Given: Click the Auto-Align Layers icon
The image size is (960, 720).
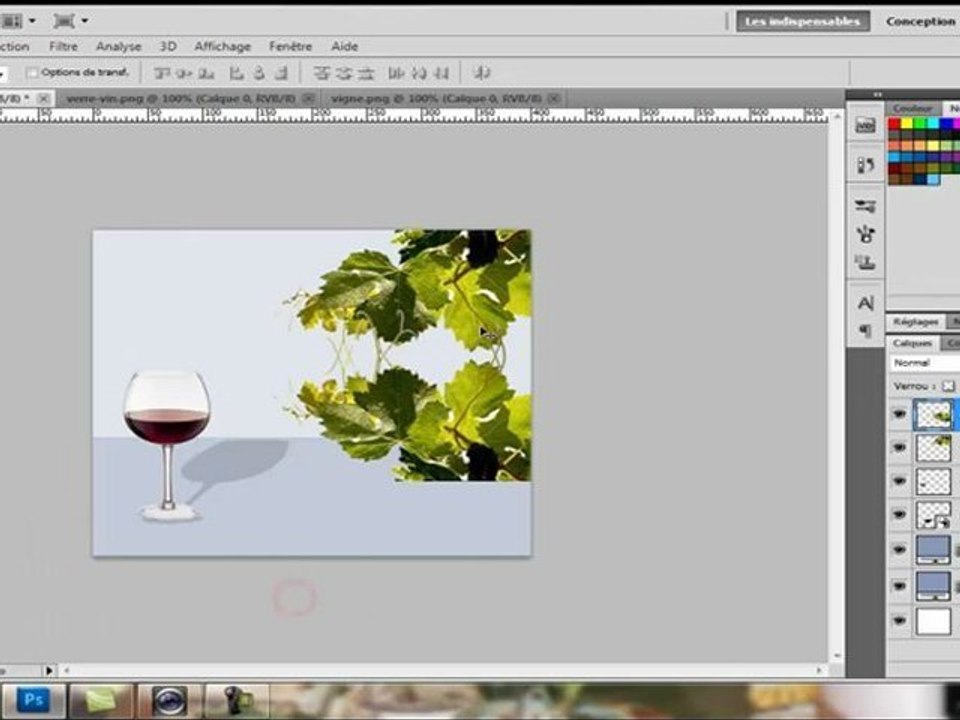Looking at the screenshot, I should [x=482, y=73].
